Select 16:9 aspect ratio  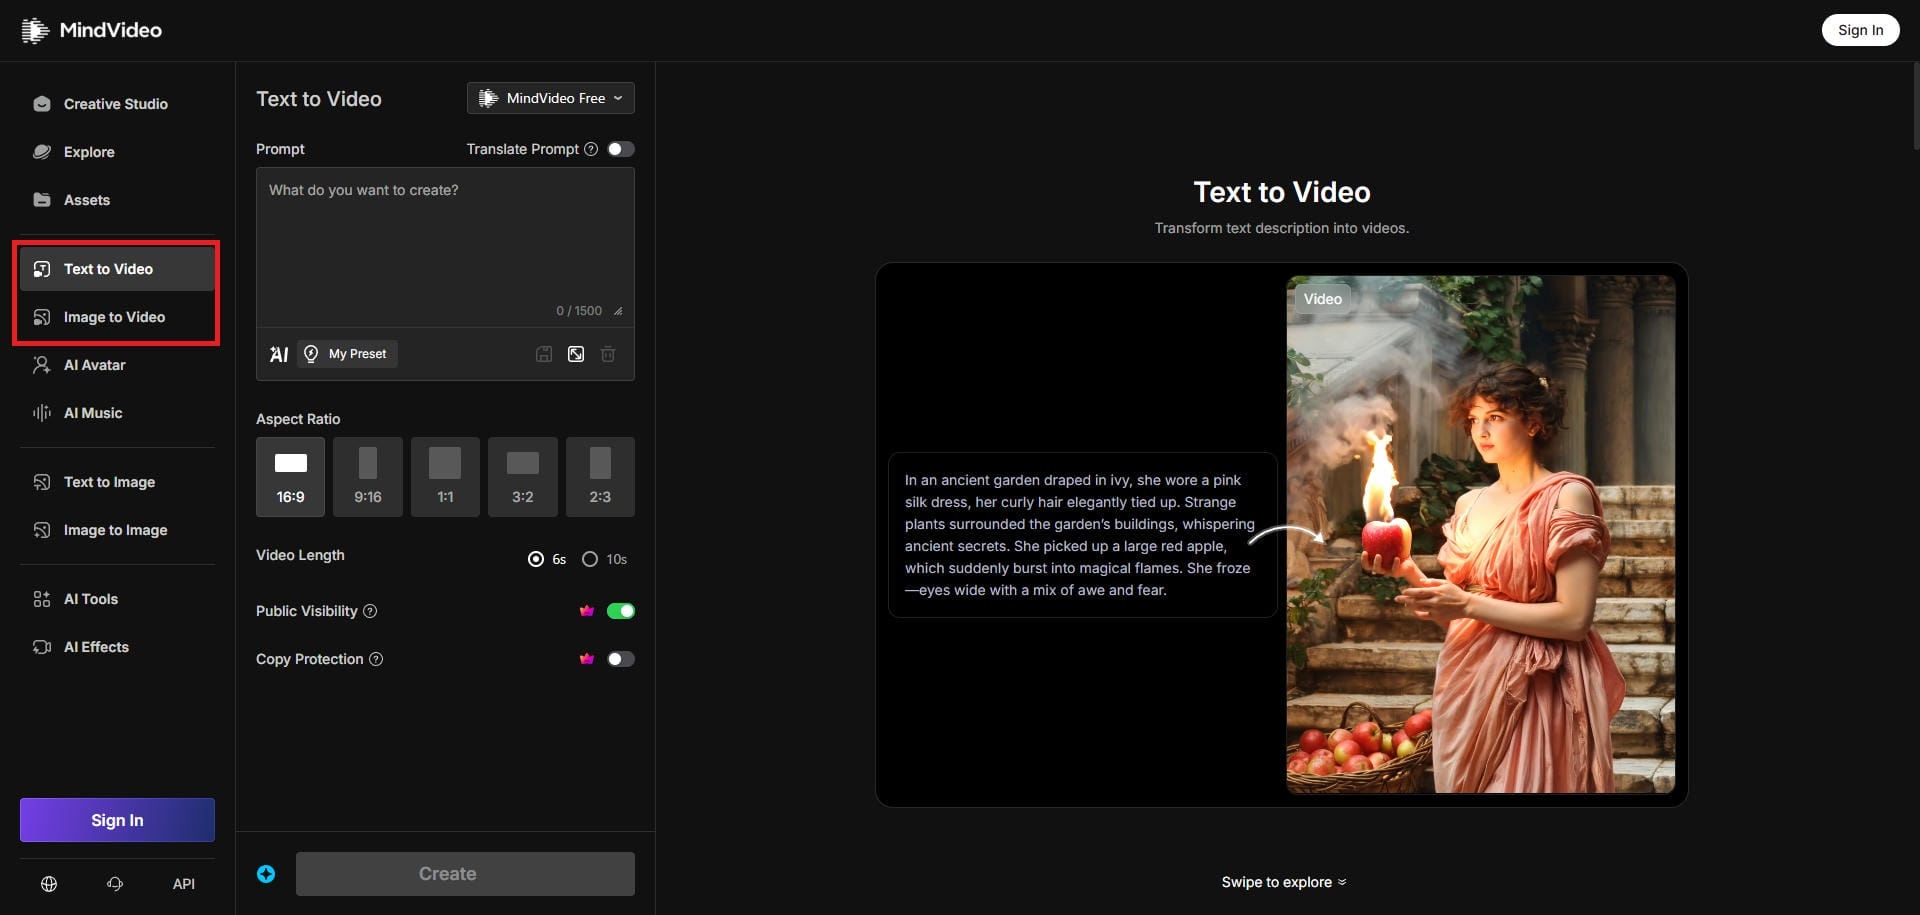coord(290,477)
